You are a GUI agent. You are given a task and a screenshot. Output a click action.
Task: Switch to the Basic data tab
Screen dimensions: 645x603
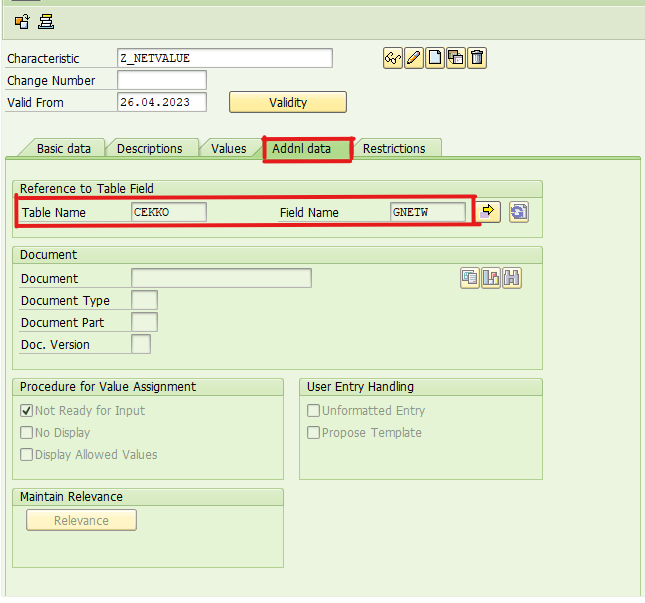(x=64, y=148)
